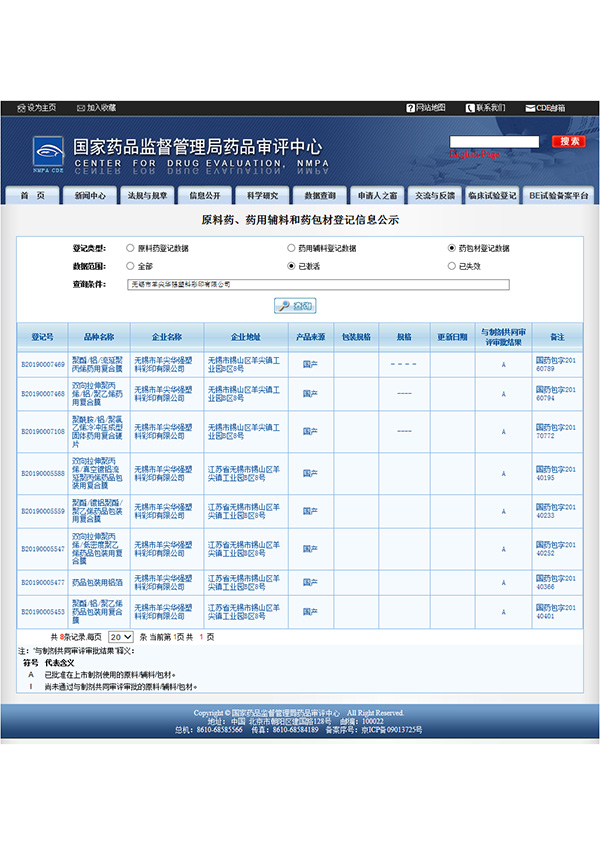Follow the English Page link
Viewport: 600px width, 845px height.
[475, 154]
